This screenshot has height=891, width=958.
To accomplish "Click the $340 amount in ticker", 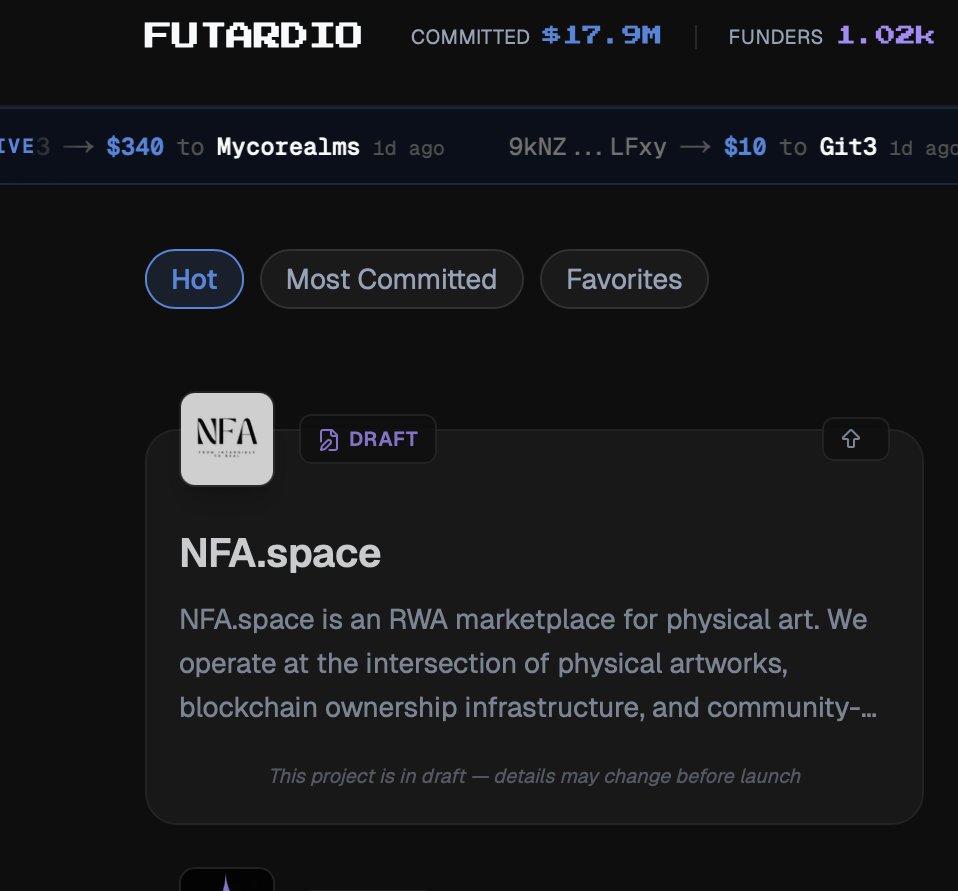I will 135,147.
